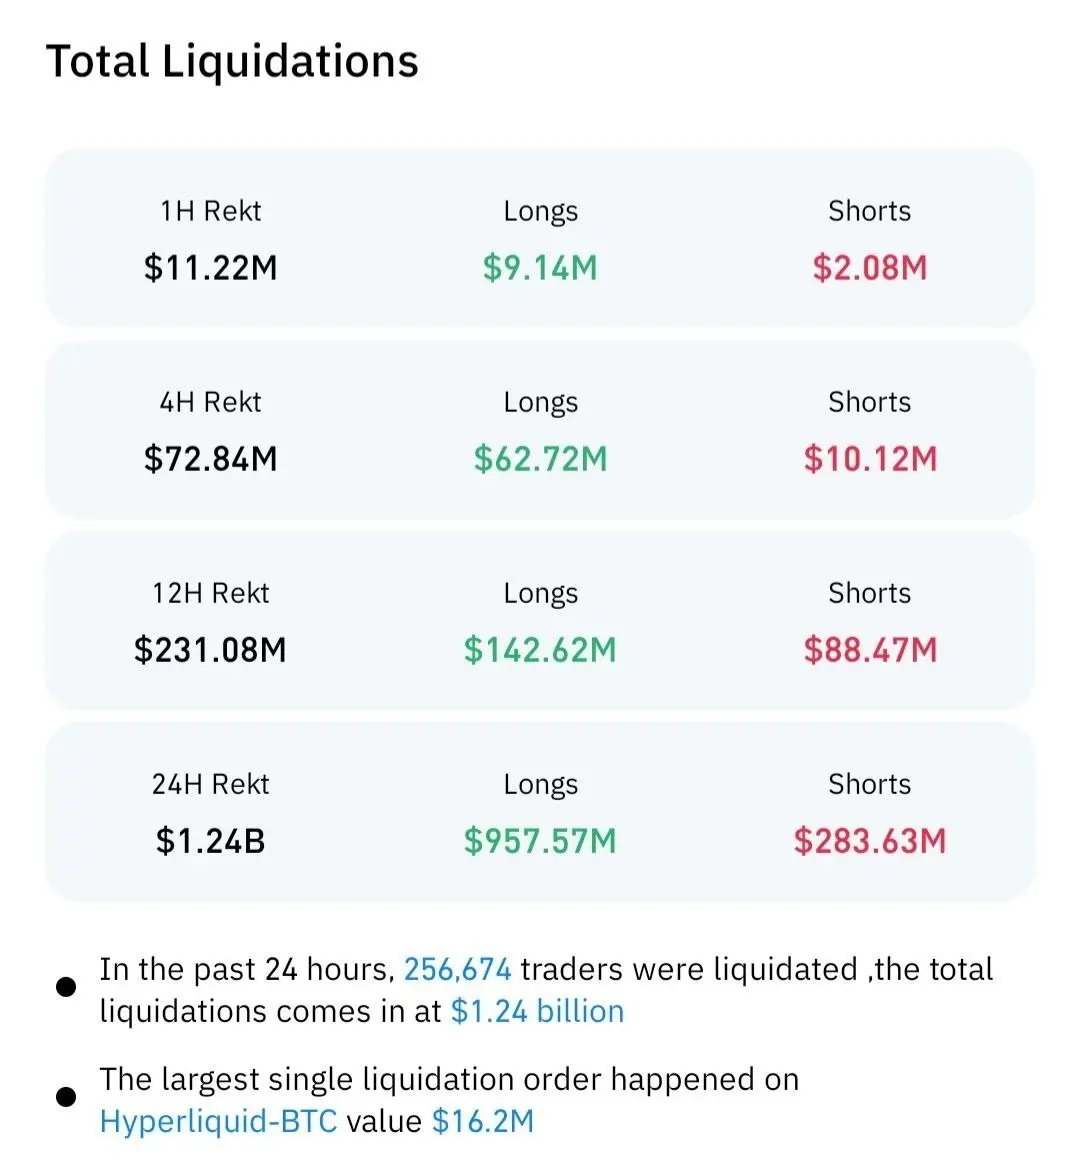The height and width of the screenshot is (1173, 1080).
Task: Select the 1H Rekt label
Action: coord(211,212)
